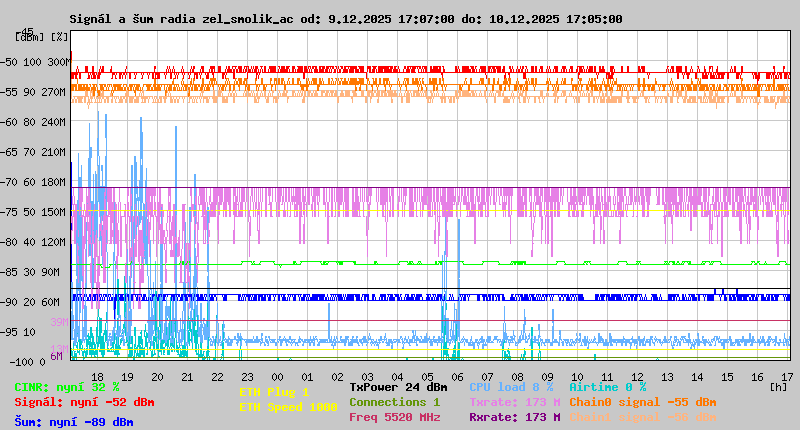Click the '[%]' axis unit label
Viewport: 800px width, 430px height.
coord(59,37)
